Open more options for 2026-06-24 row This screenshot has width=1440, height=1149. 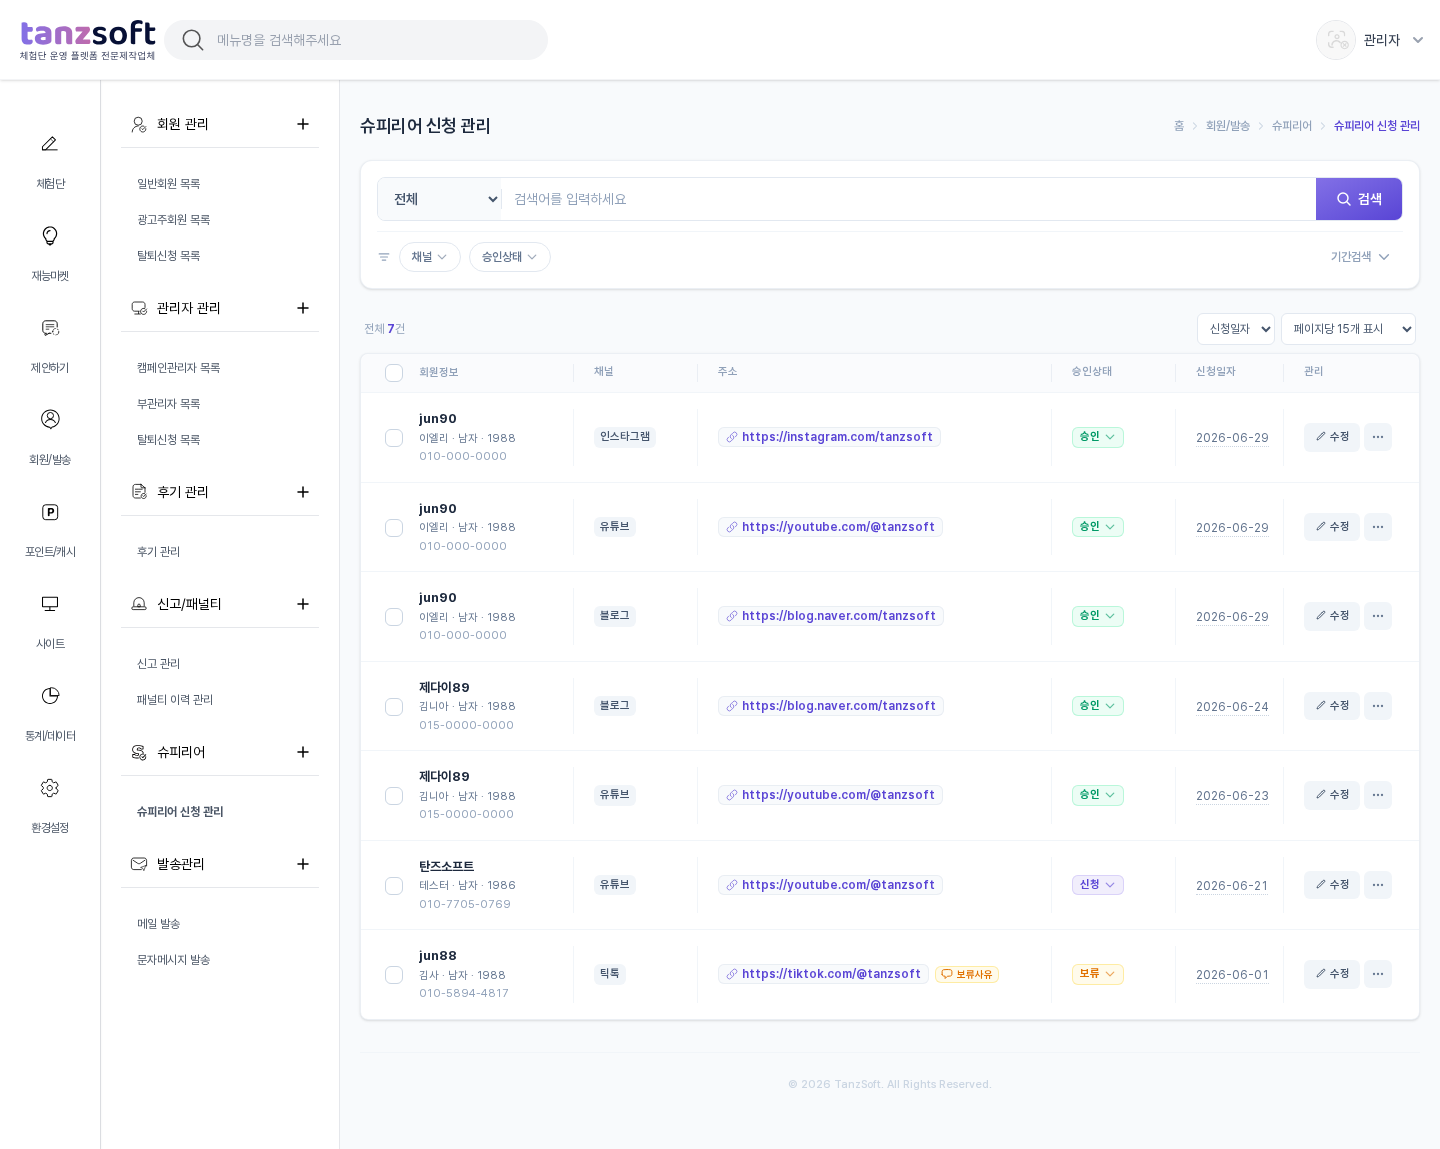pyautogui.click(x=1378, y=706)
